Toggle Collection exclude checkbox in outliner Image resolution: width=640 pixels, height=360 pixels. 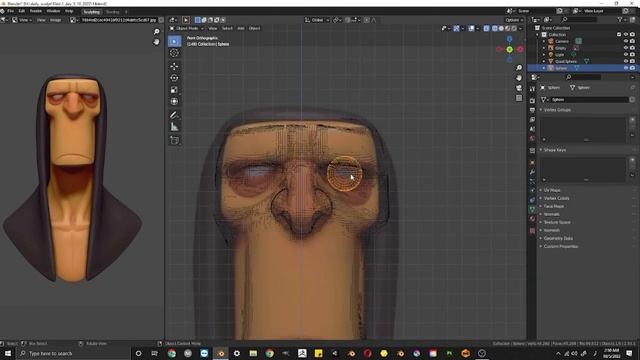pyautogui.click(x=619, y=35)
